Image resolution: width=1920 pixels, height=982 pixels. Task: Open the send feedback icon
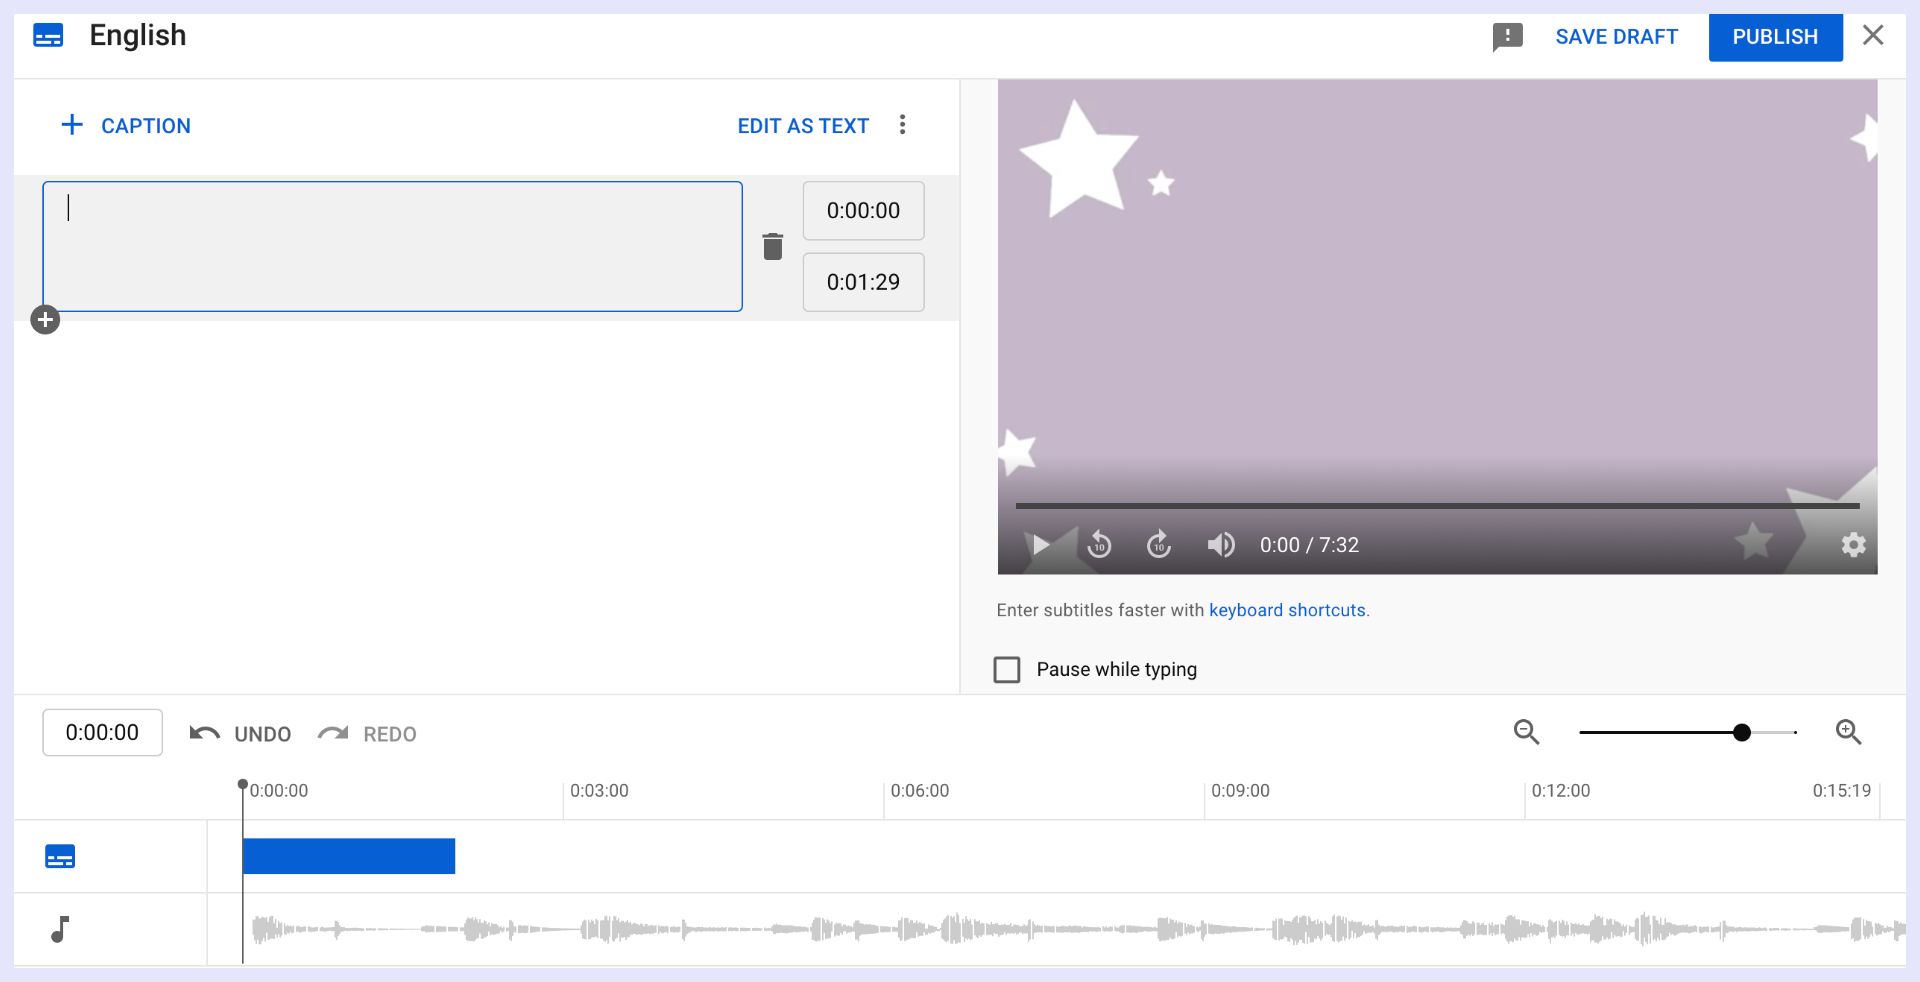pyautogui.click(x=1507, y=37)
